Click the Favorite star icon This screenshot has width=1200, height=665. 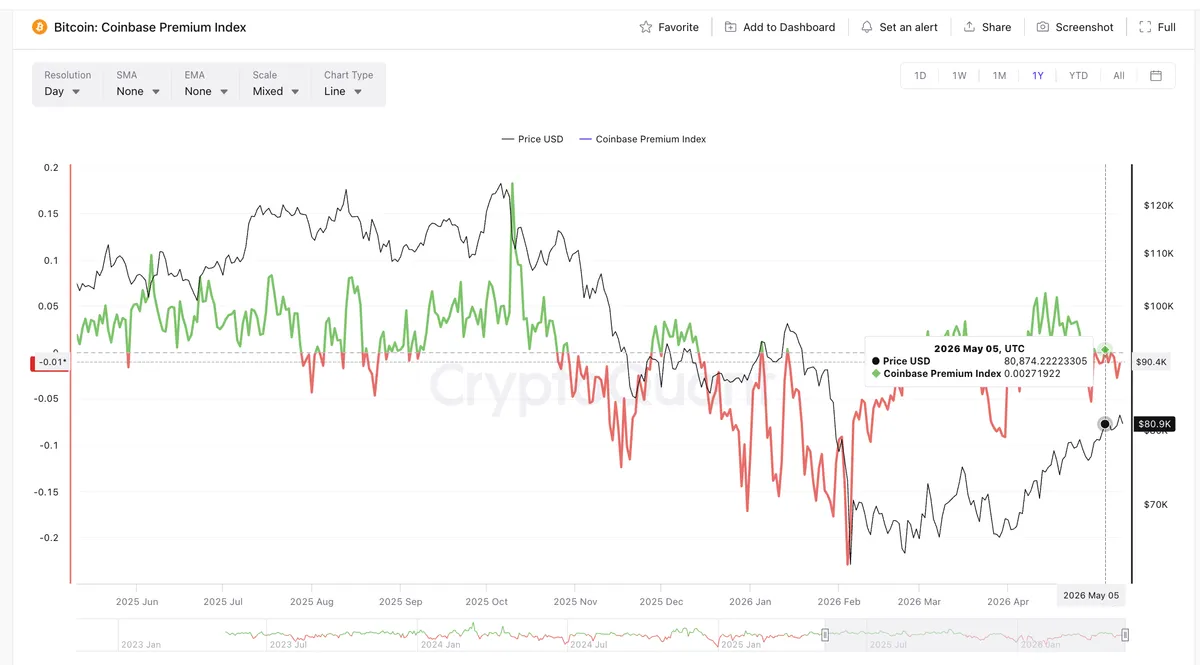[646, 27]
